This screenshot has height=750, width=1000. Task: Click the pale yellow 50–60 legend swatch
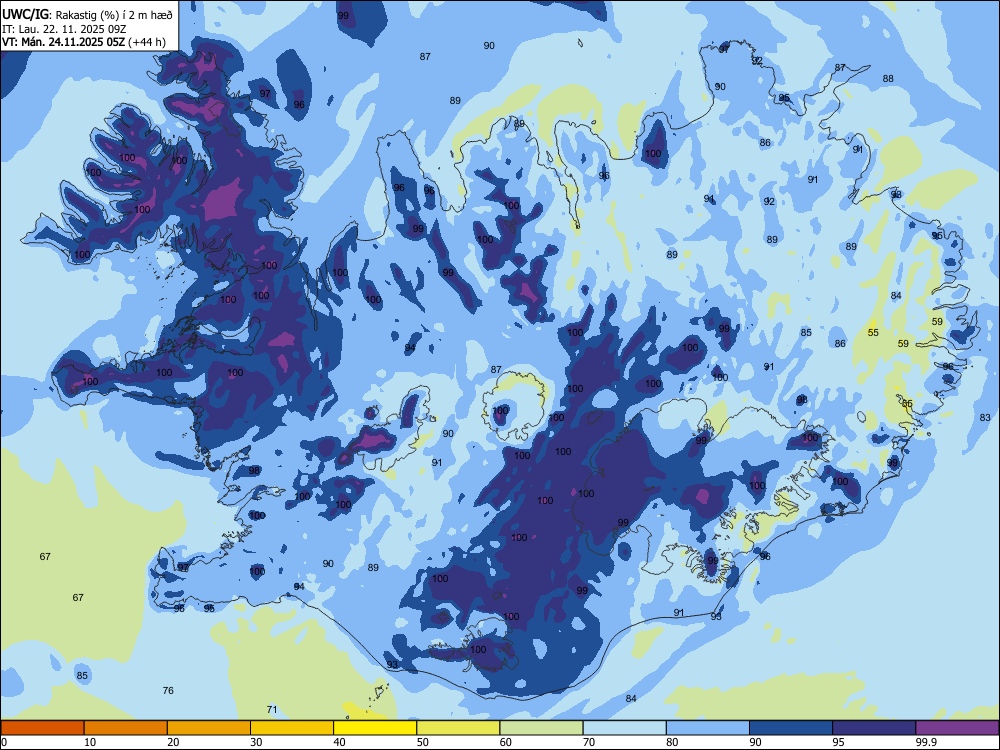coord(459,728)
